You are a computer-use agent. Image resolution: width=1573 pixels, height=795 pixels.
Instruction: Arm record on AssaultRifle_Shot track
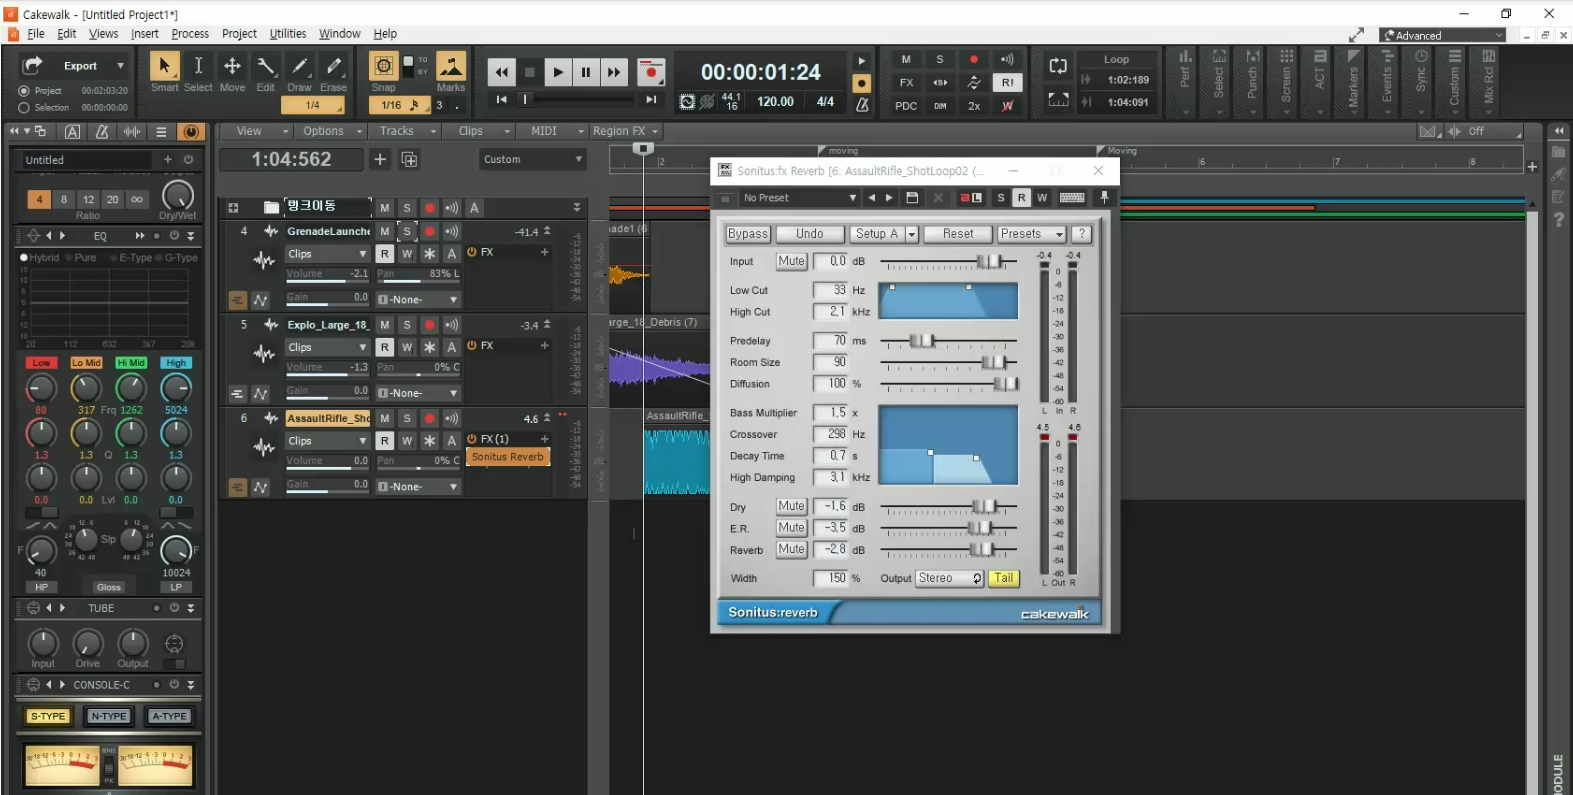point(429,418)
